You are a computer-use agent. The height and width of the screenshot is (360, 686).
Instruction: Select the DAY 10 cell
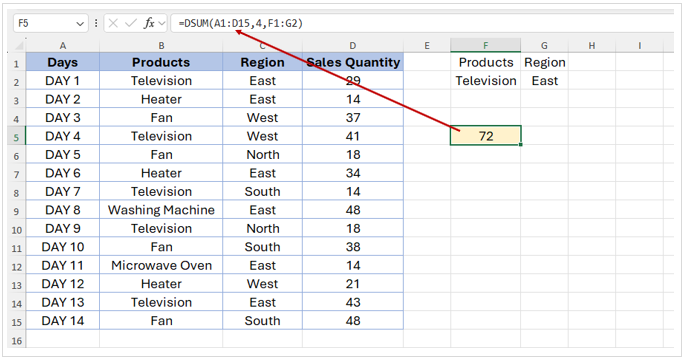[63, 247]
